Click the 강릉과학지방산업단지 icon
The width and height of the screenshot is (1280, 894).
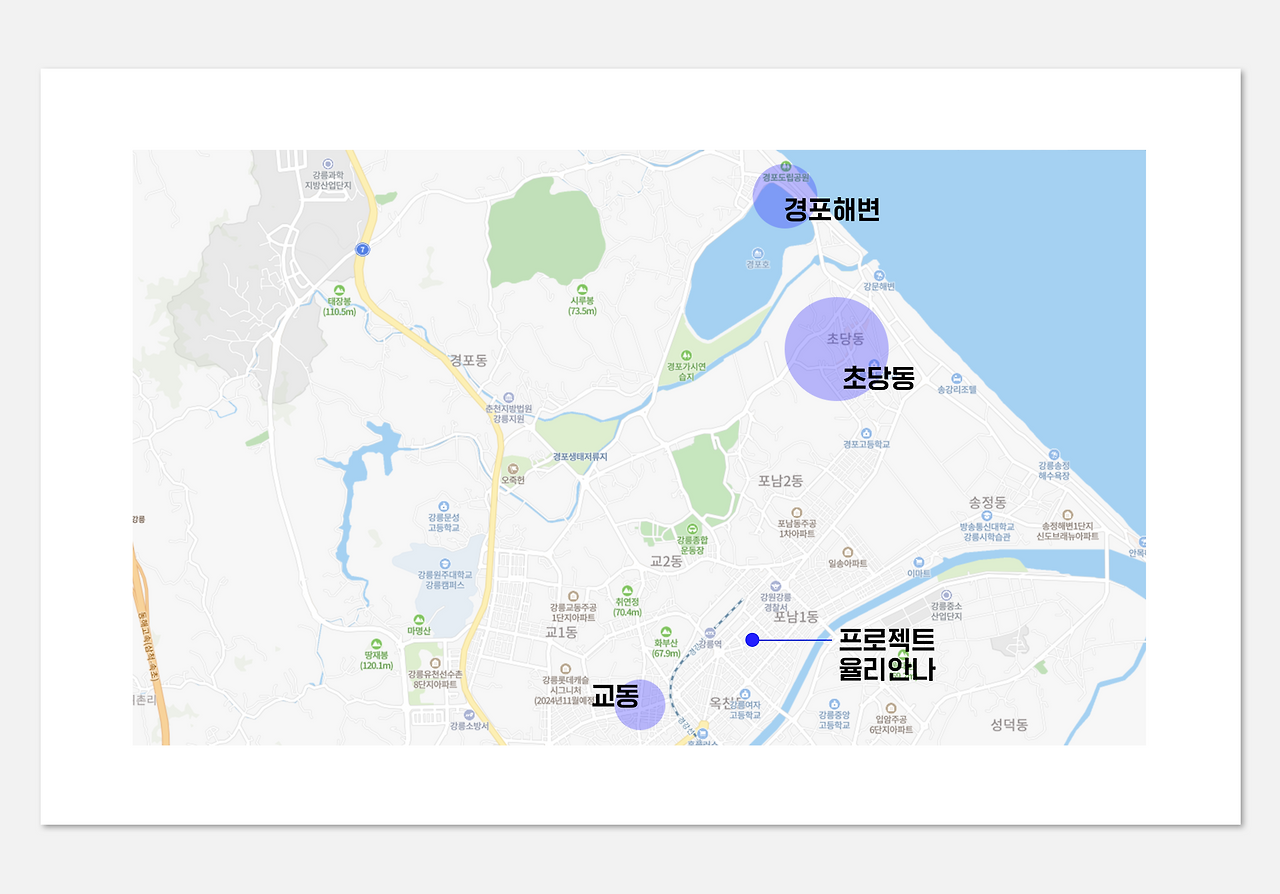(327, 163)
